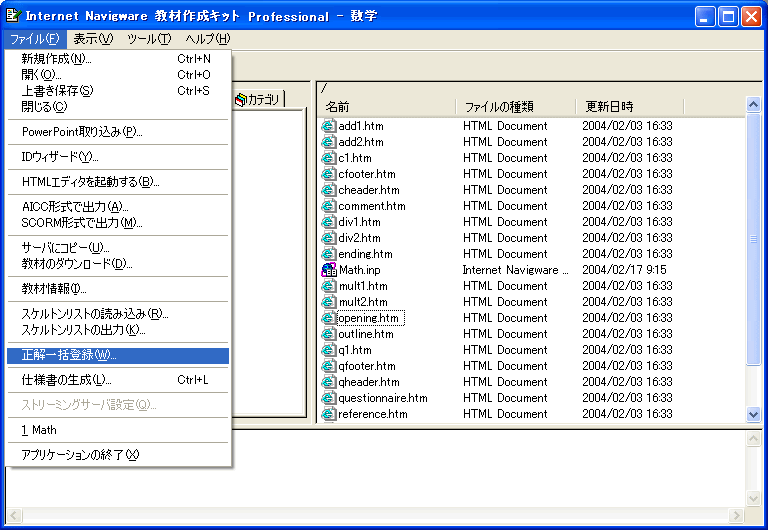The width and height of the screenshot is (768, 530).
Task: Select 上書き保存(S) menu entry
Action: (x=118, y=91)
